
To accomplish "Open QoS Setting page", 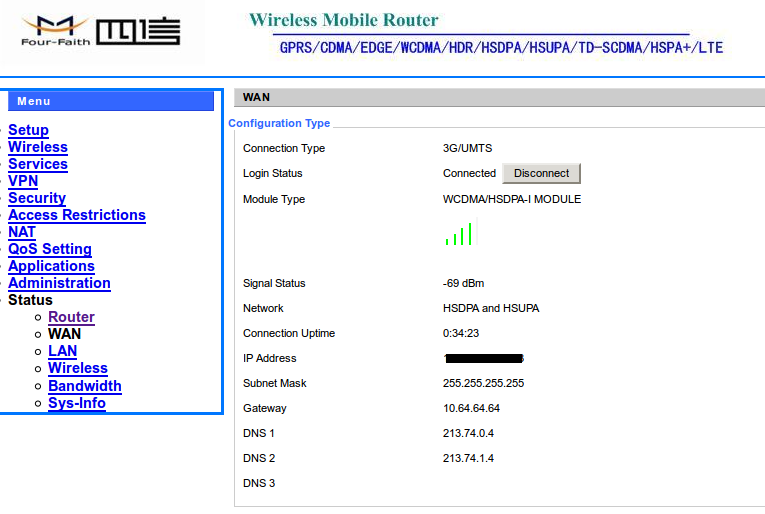I will click(50, 249).
